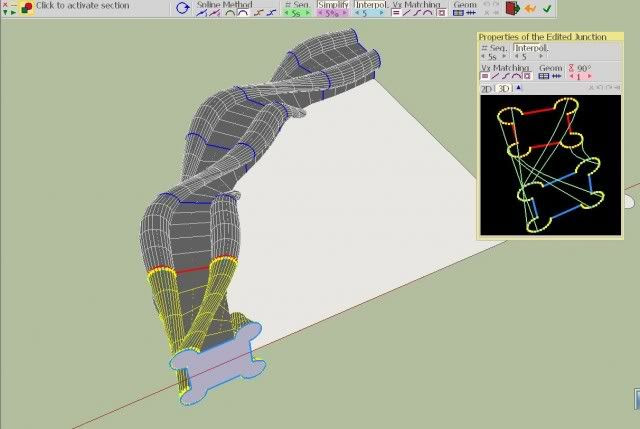Viewport: 640px width, 429px height.
Task: Collapse preview with blue up-triangle
Action: pyautogui.click(x=518, y=87)
